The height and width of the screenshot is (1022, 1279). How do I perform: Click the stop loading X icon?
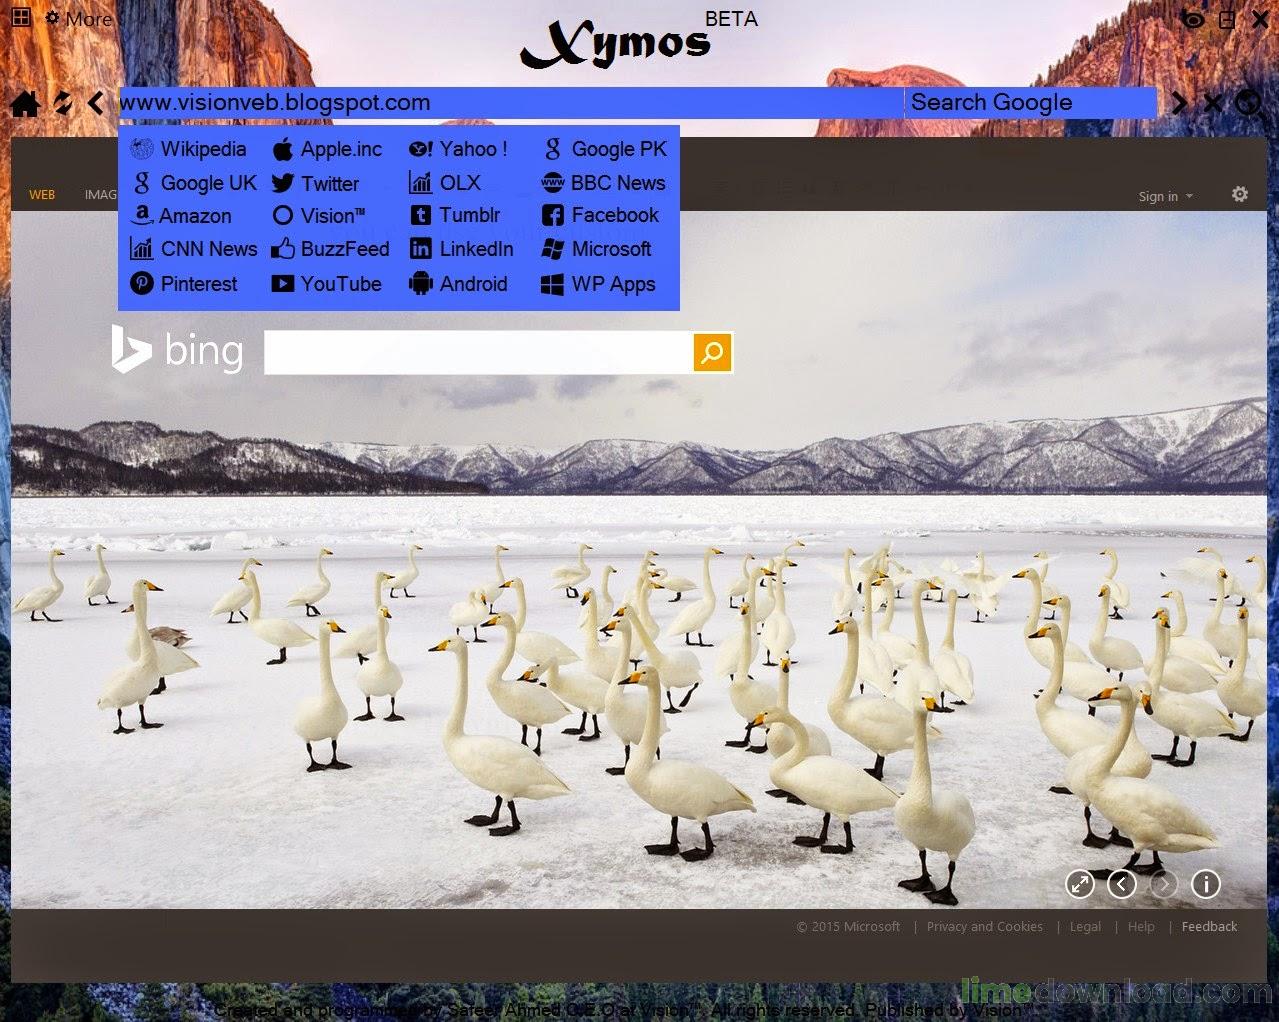coord(1213,102)
